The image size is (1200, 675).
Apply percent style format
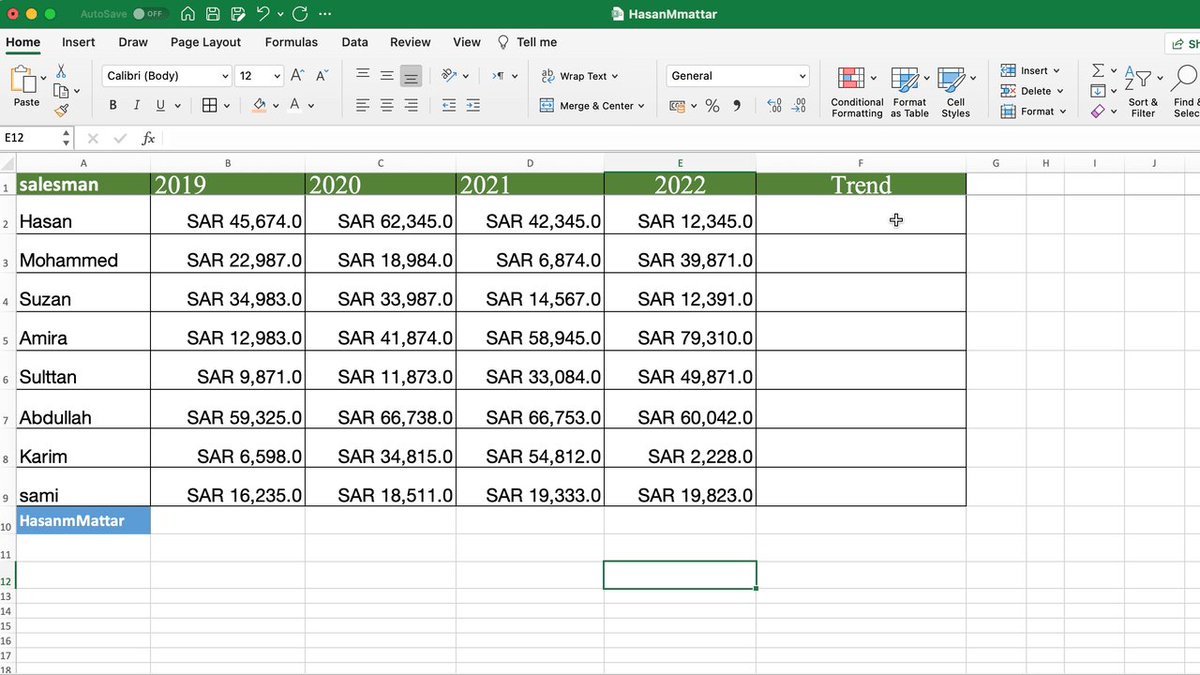pyautogui.click(x=712, y=105)
